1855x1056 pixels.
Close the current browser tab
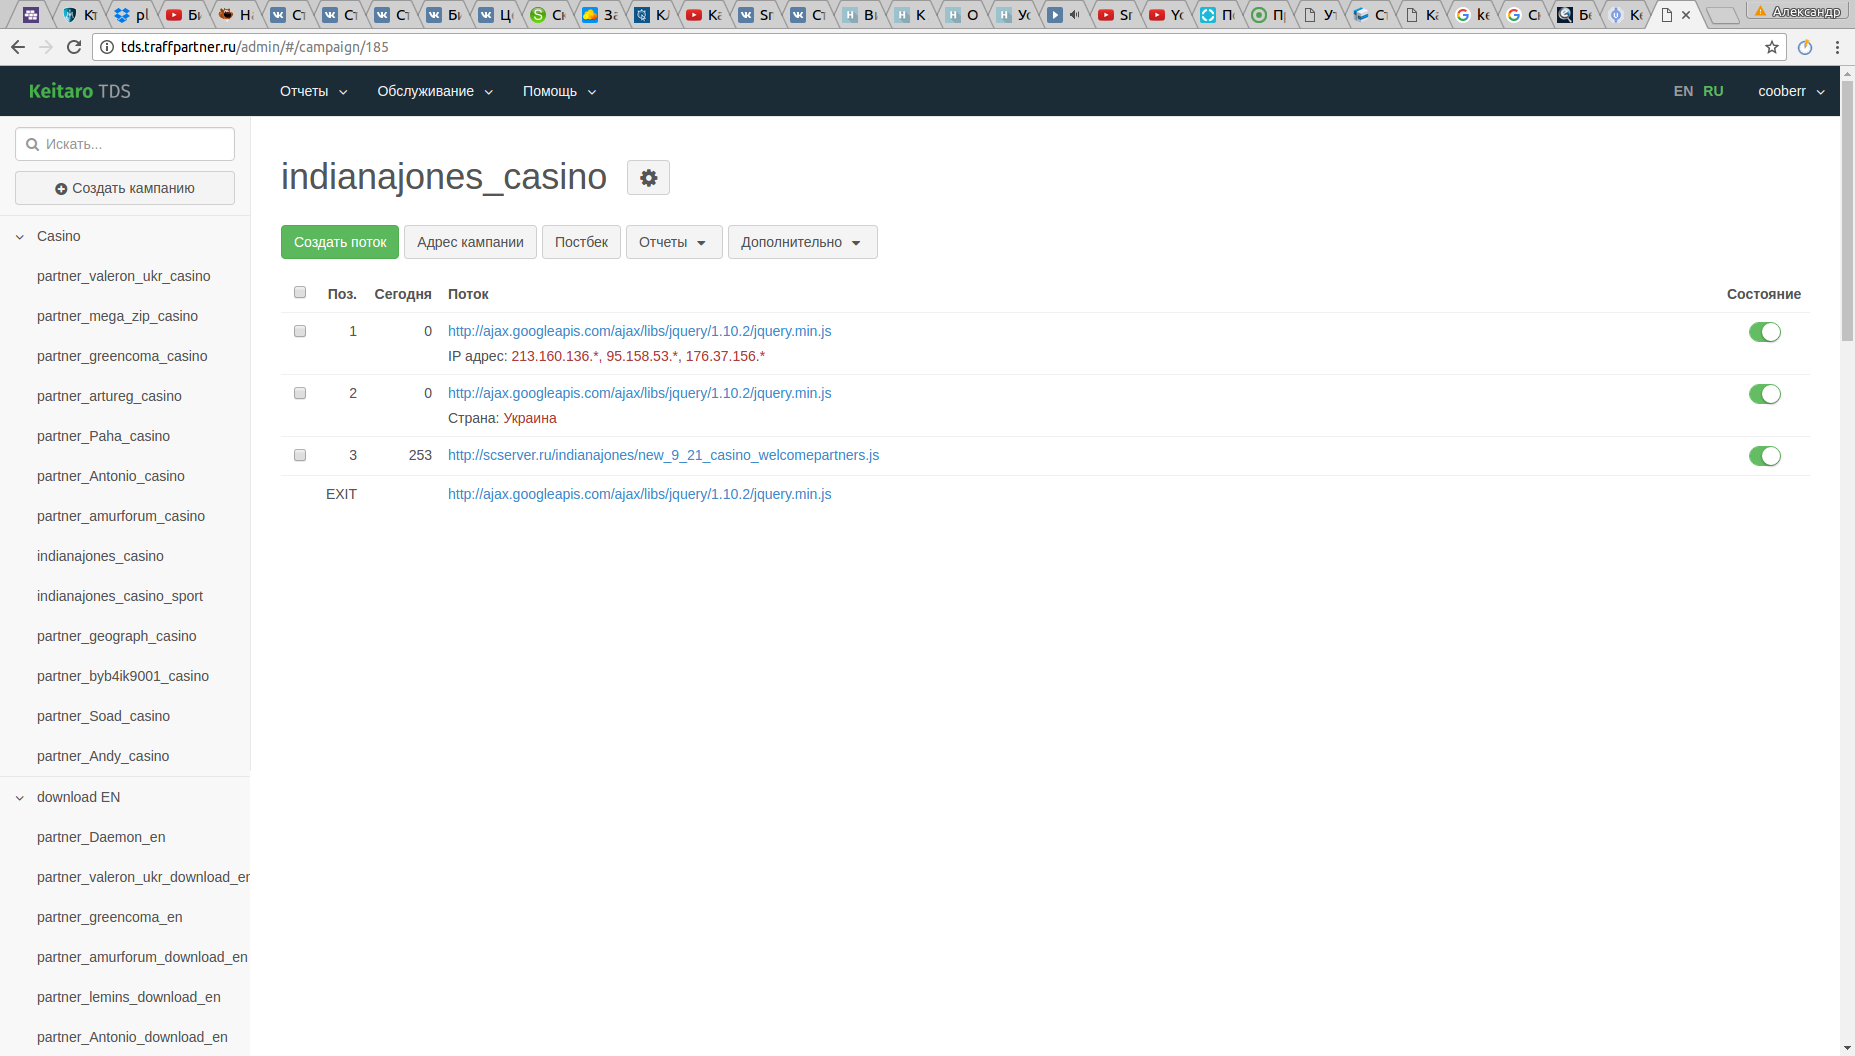point(1686,15)
